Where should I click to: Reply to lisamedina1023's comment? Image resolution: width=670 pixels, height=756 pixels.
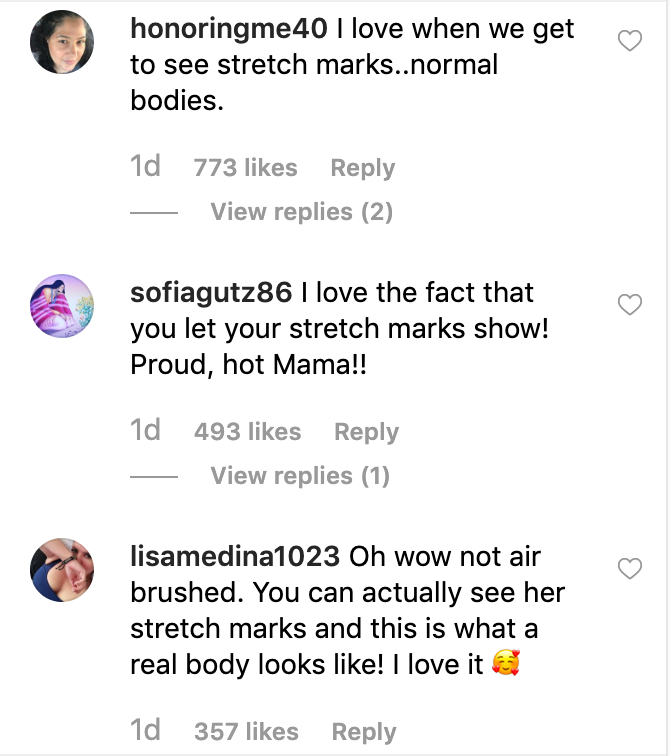[364, 732]
